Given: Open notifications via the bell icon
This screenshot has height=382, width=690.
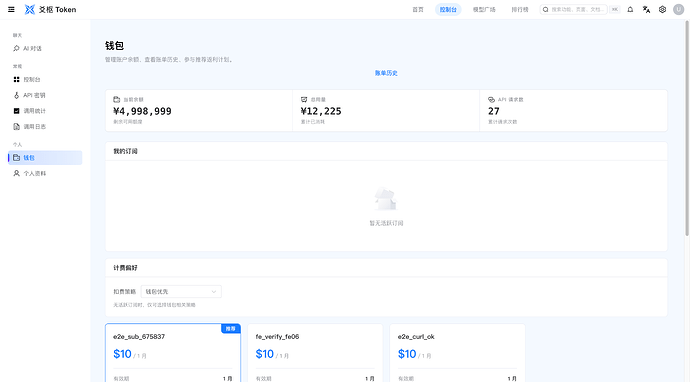Looking at the screenshot, I should pos(630,9).
